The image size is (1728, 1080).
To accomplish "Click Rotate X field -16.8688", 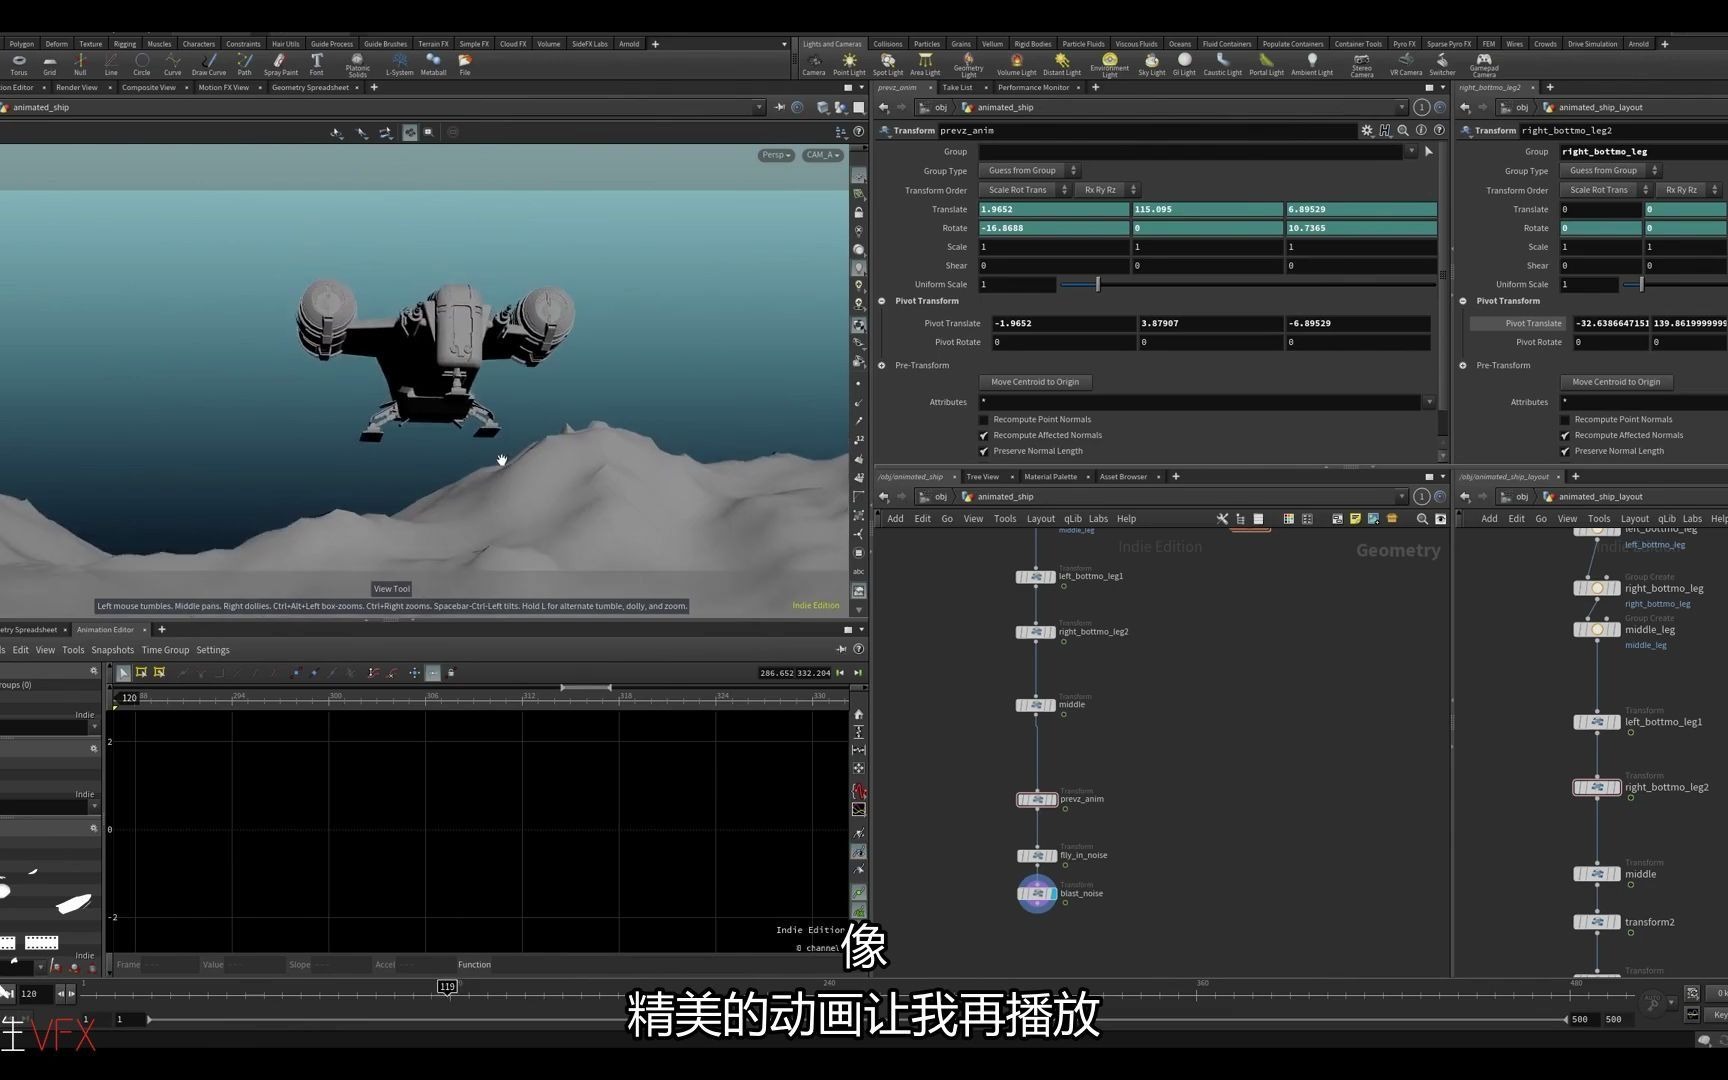I will click(1054, 229).
